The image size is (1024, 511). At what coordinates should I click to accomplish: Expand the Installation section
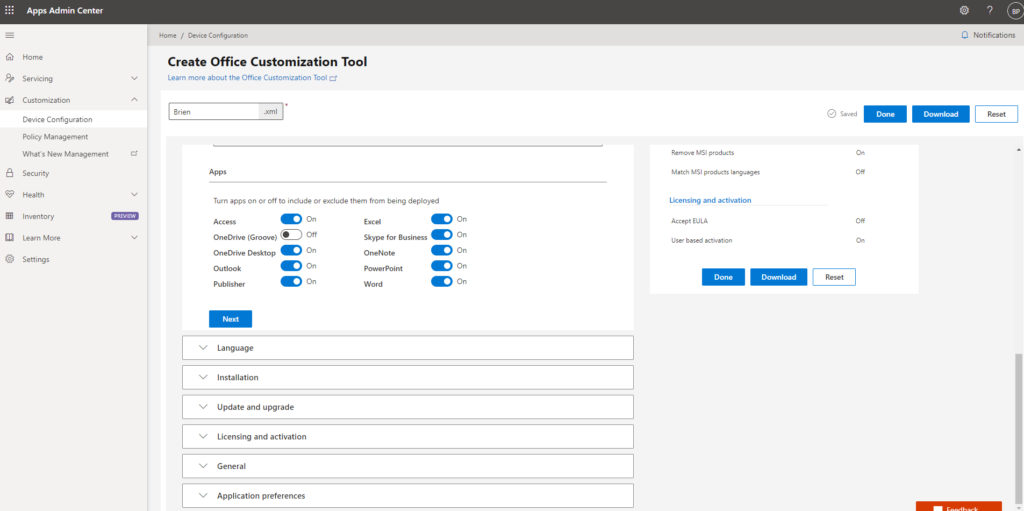(x=408, y=377)
